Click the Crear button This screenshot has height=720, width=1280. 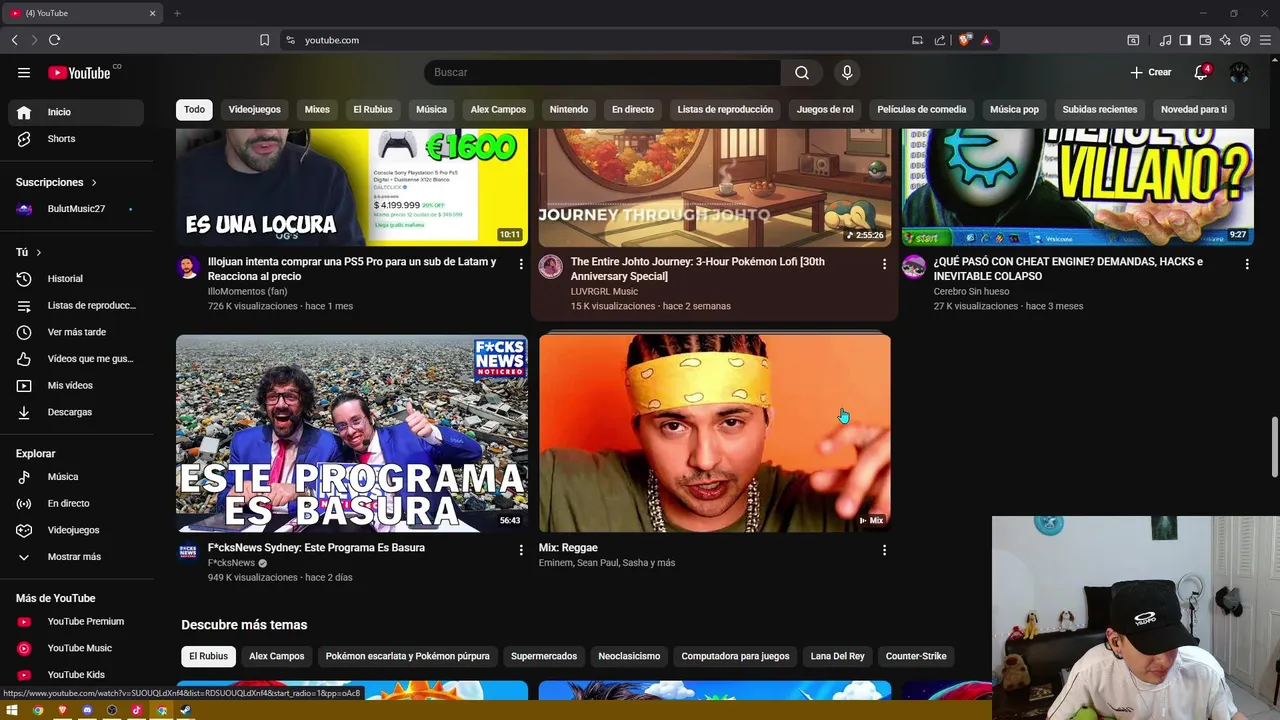click(x=1150, y=72)
